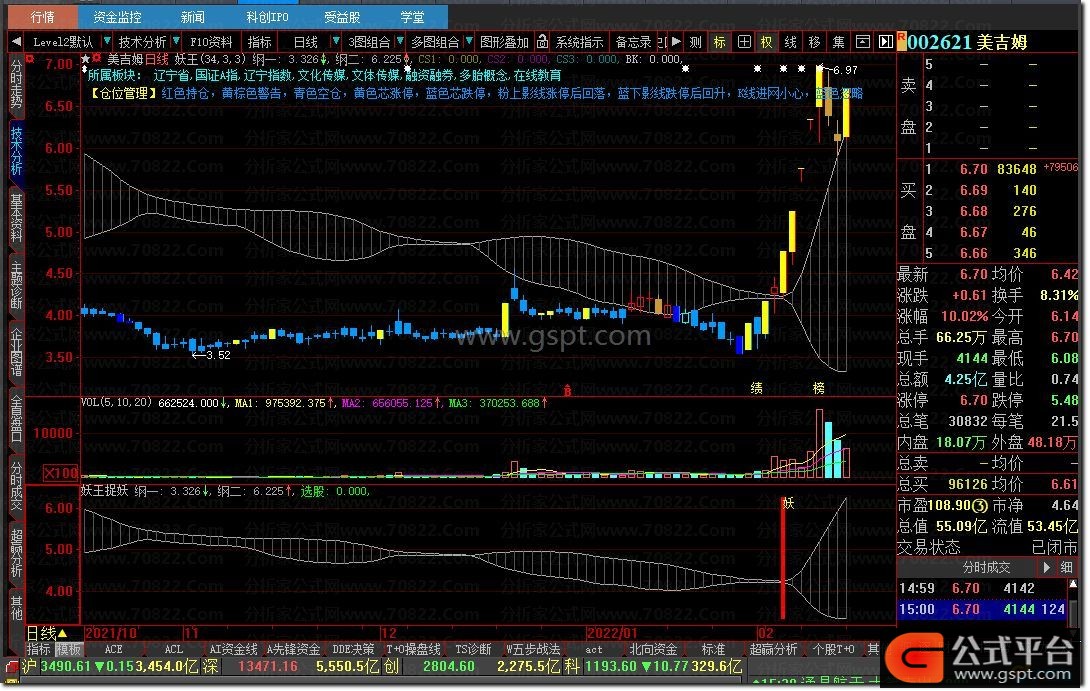Select the T+0操盘线 indicator tab
This screenshot has height=691, width=1090.
click(x=414, y=649)
